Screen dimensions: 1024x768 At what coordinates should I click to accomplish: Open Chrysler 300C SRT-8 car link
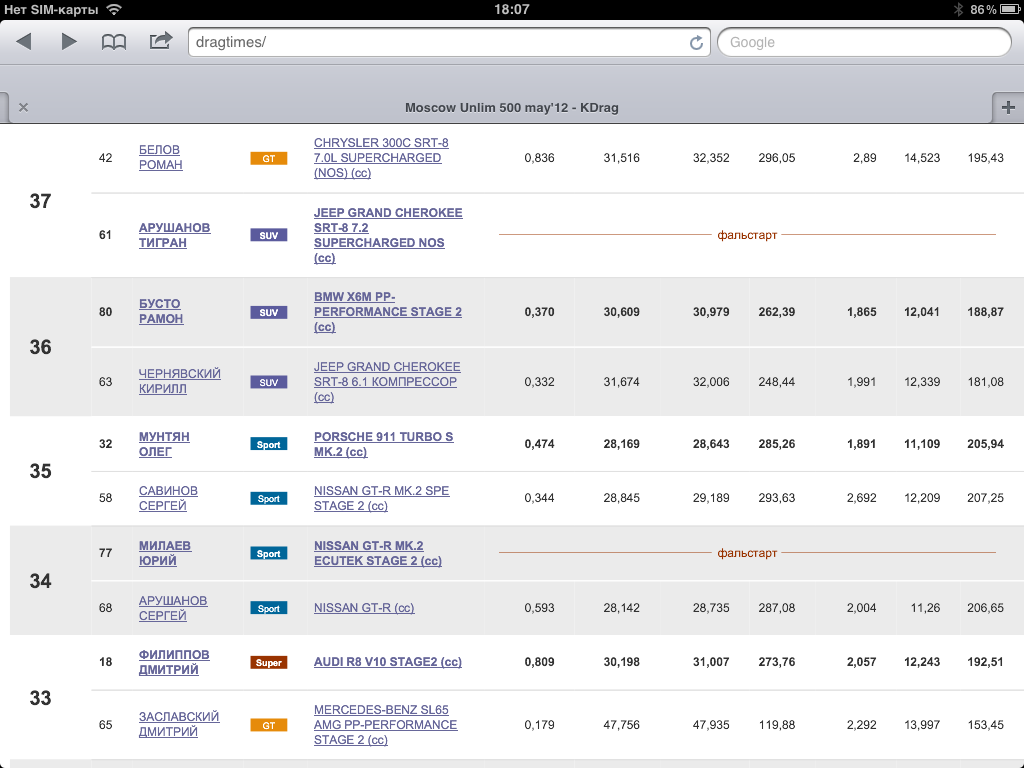click(x=381, y=157)
